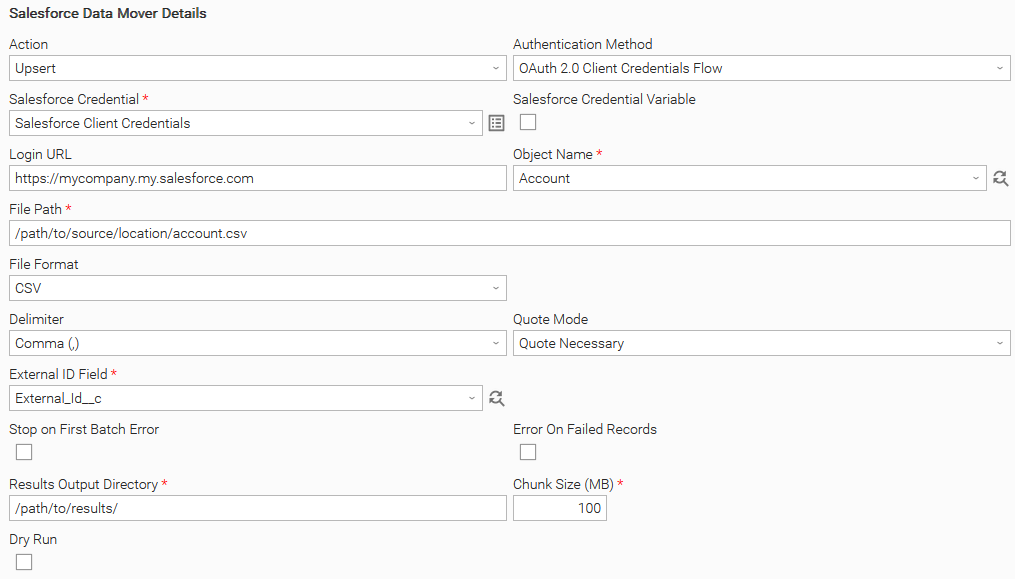Click into the File Path field
This screenshot has height=579, width=1015.
click(x=509, y=233)
